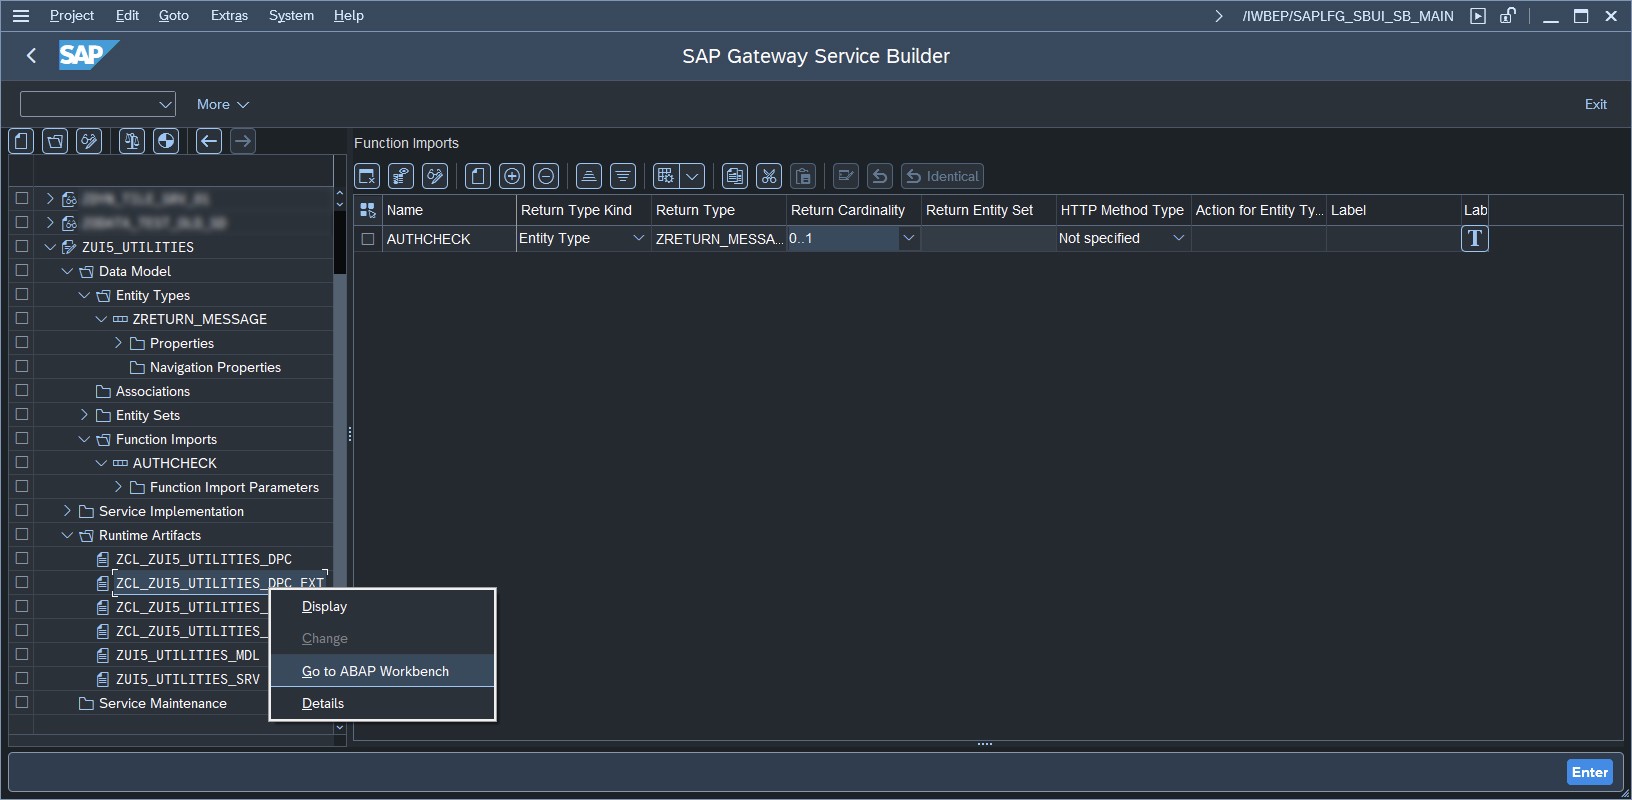
Task: Open the Extras menu
Action: pos(229,15)
